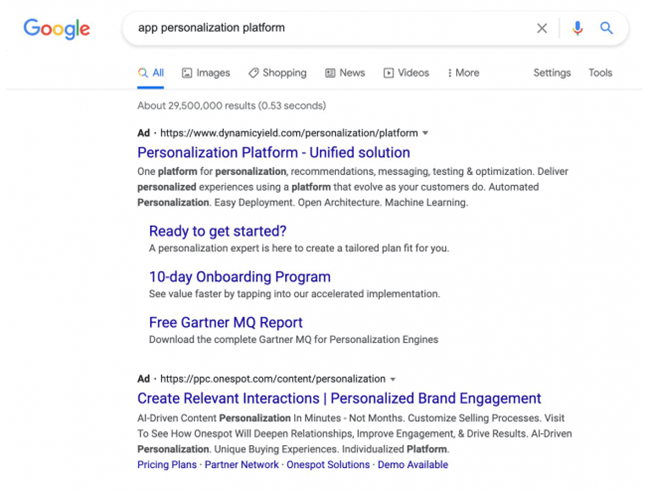Click inside the search query text field

(x=330, y=28)
